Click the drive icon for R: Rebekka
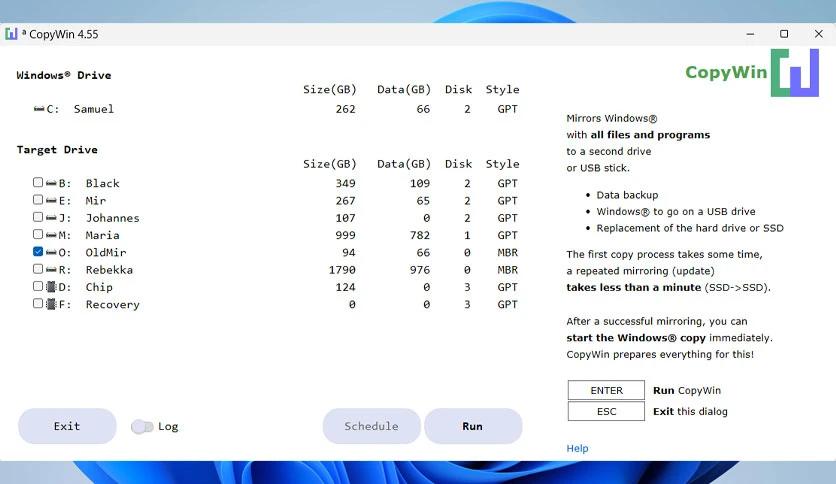The image size is (836, 484). (51, 270)
